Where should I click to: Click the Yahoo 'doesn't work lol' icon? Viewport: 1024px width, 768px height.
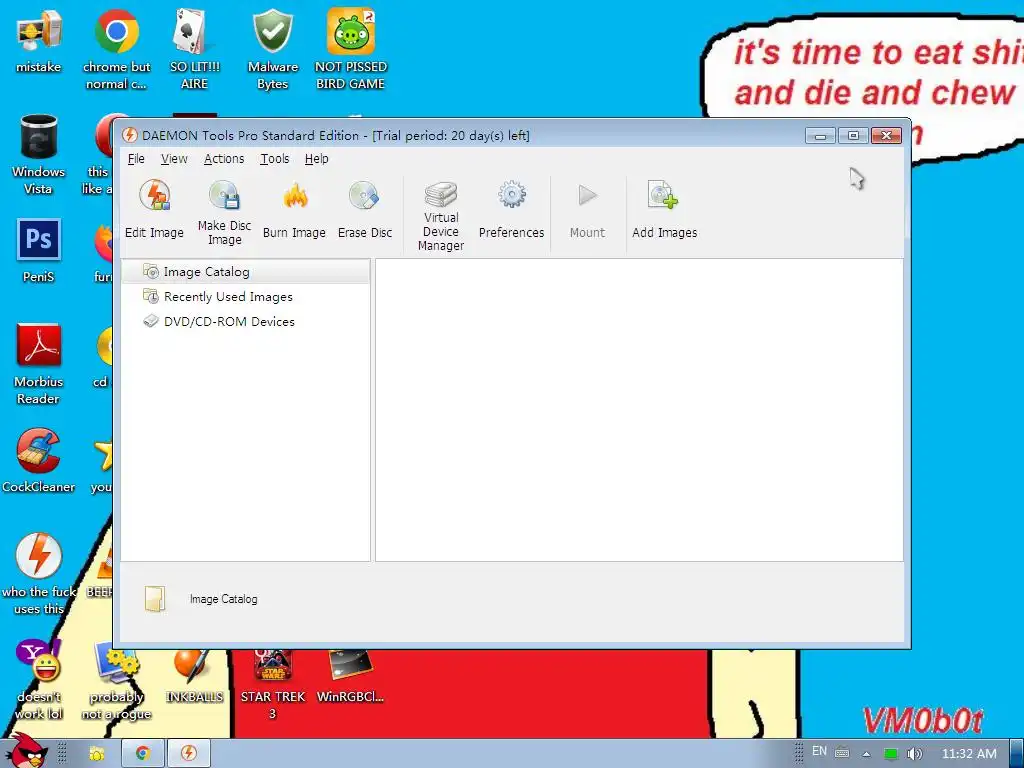39,679
